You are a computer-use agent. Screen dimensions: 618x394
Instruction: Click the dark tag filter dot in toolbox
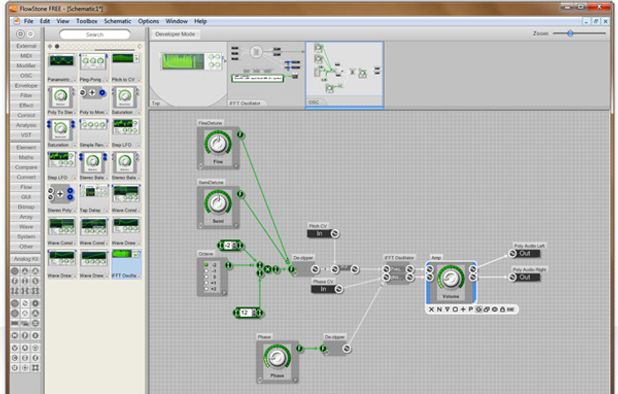[57, 46]
